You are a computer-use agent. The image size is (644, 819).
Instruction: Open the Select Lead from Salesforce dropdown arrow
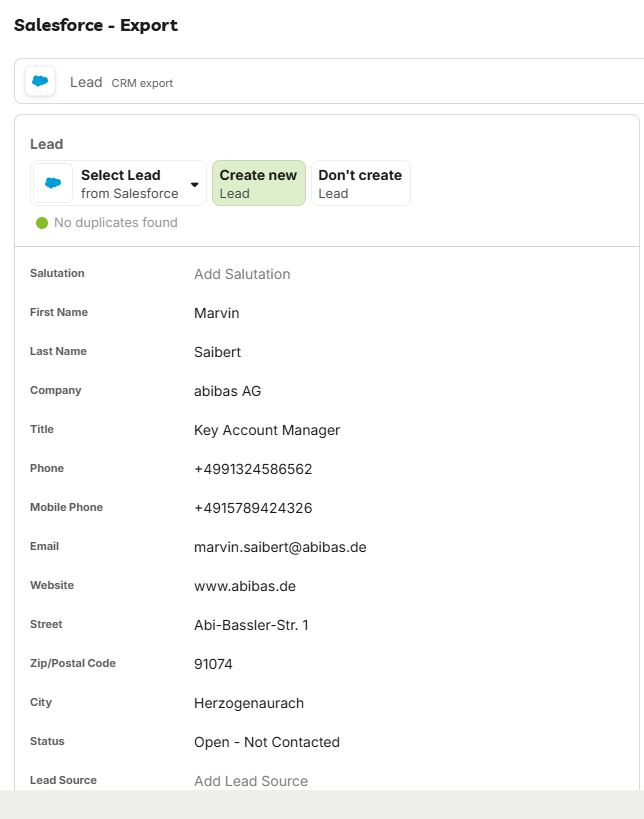[x=194, y=184]
